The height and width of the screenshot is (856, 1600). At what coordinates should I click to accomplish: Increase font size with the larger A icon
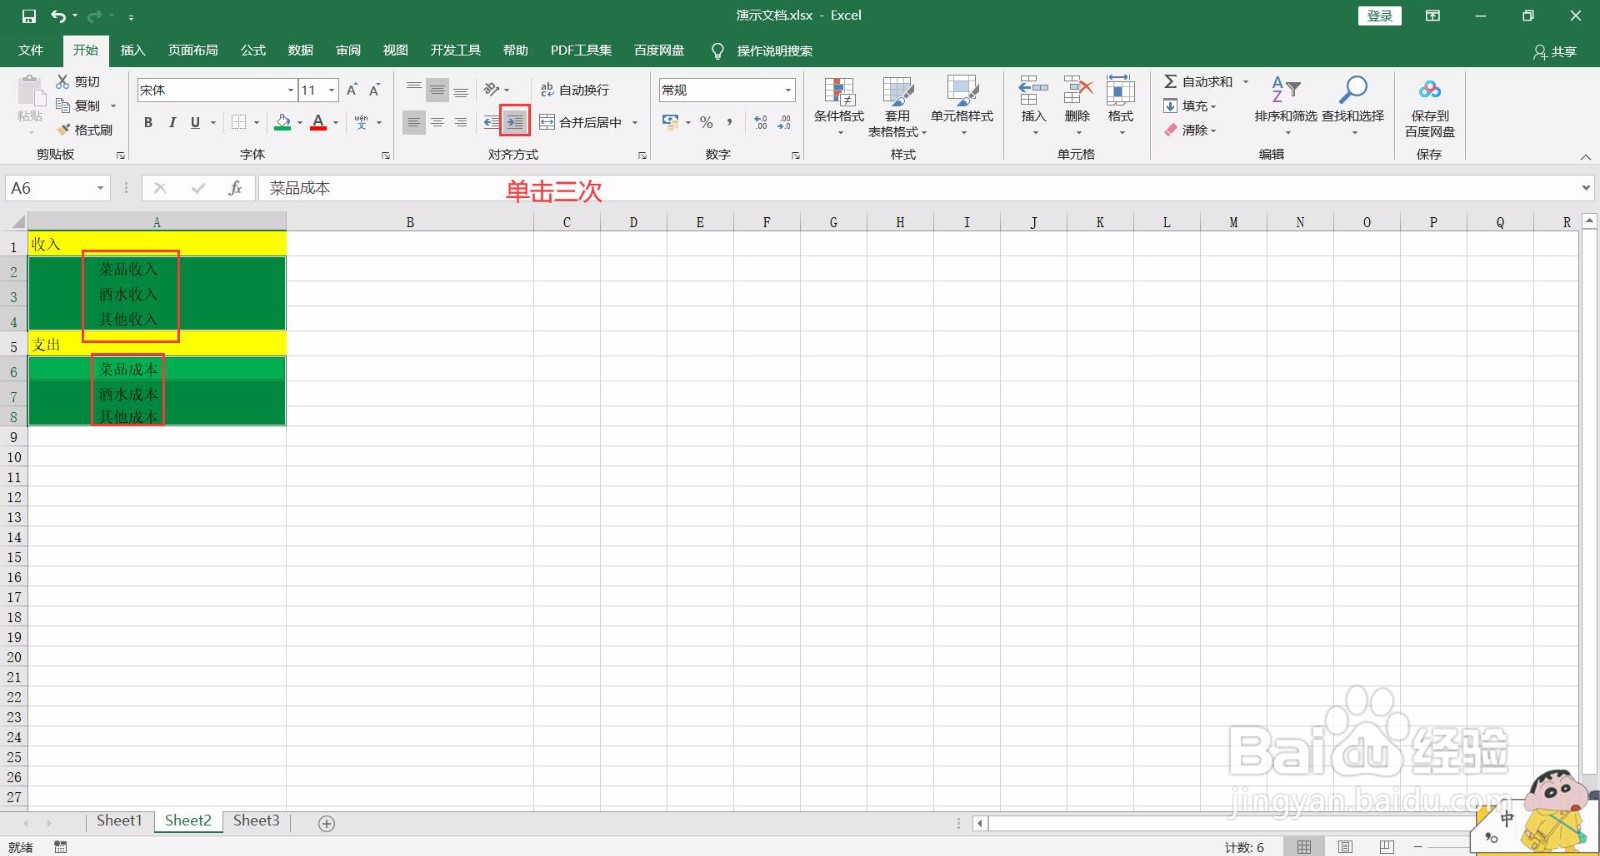click(352, 90)
